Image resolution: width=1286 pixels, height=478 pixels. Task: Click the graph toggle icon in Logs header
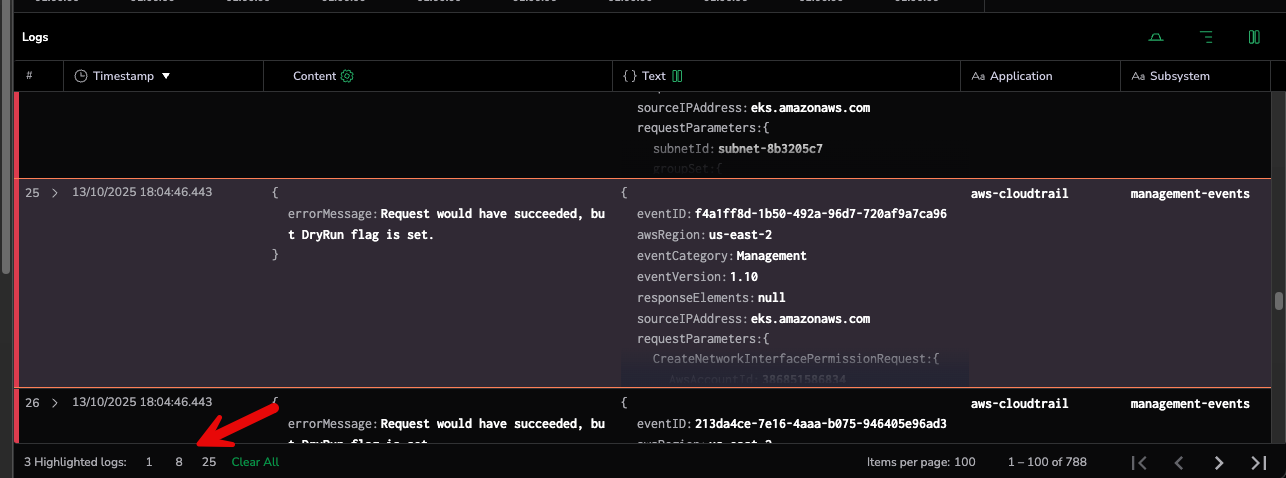pos(1156,38)
